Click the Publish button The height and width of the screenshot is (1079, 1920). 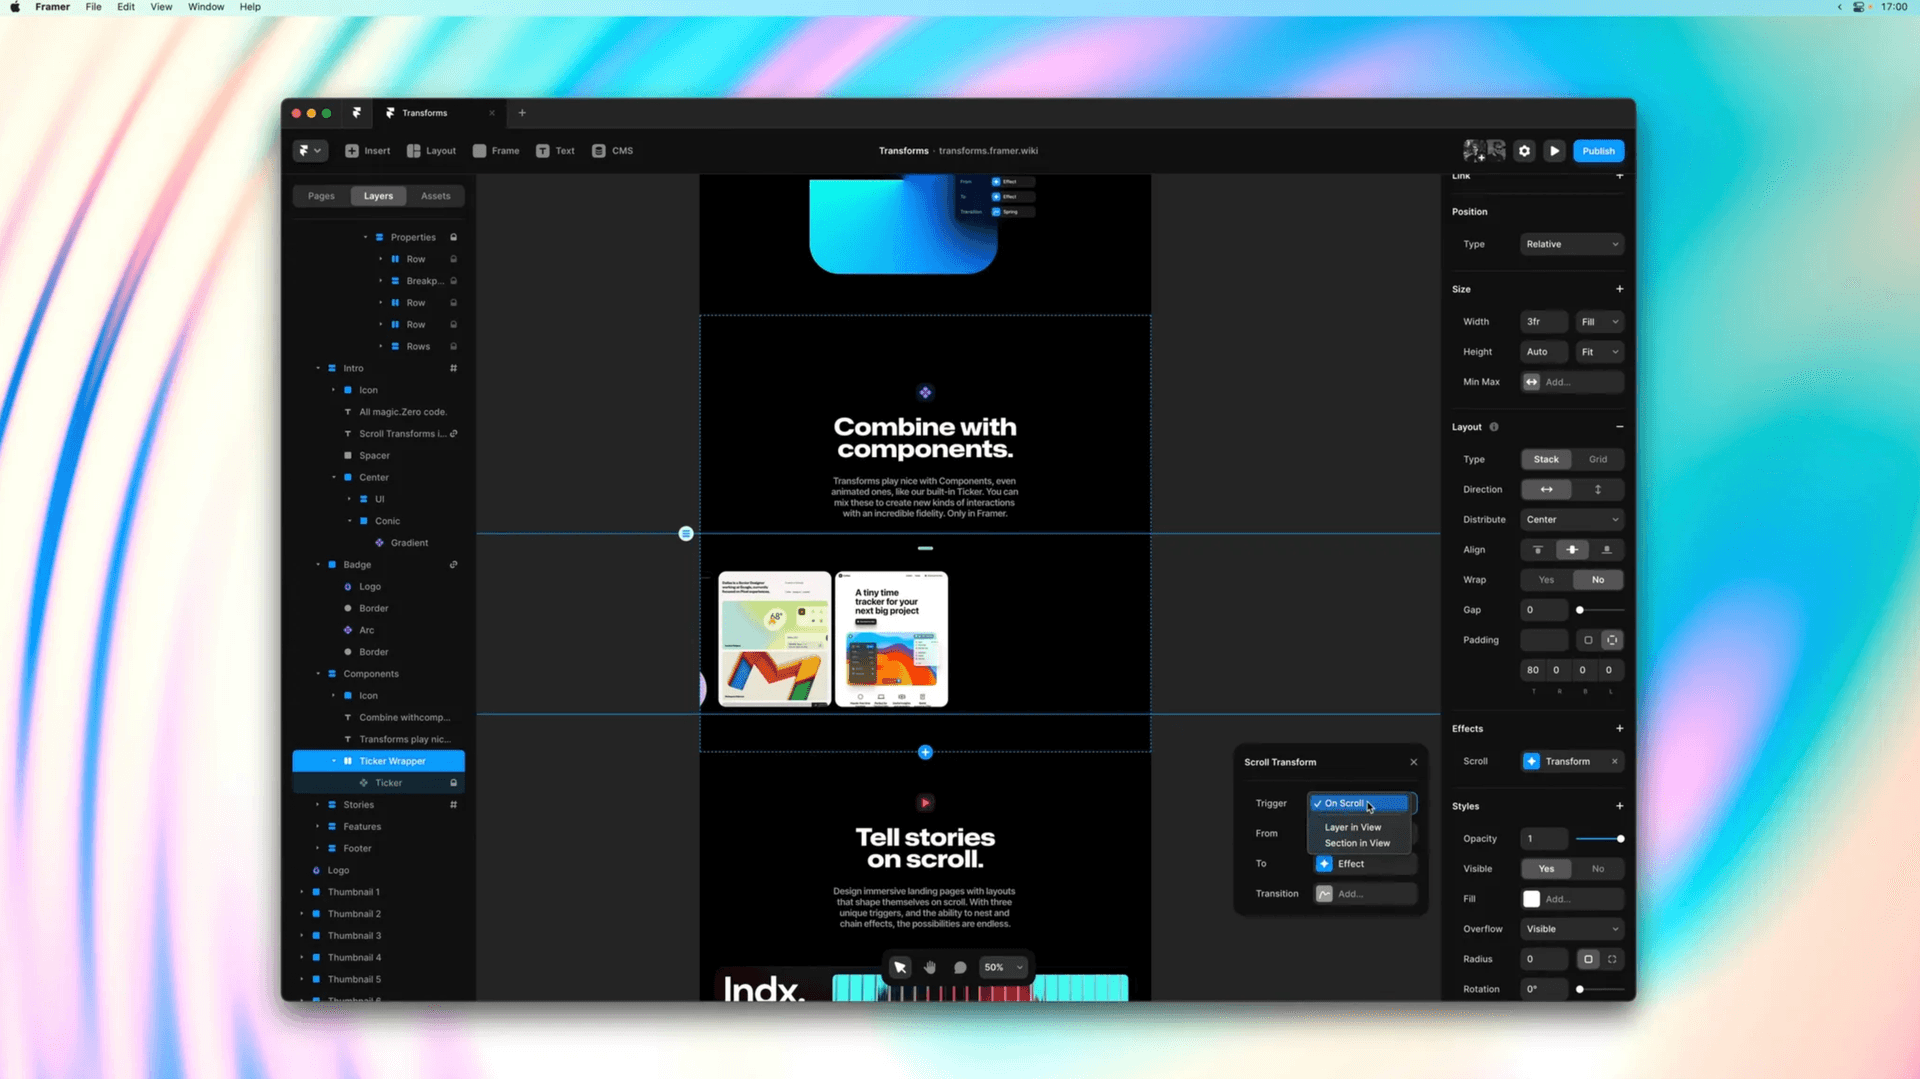(1598, 151)
